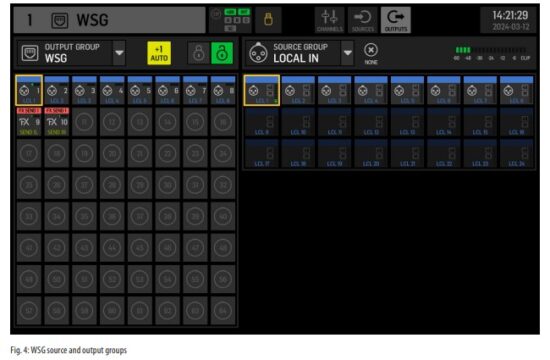Expand the Source Group Local In dropdown

tap(347, 53)
